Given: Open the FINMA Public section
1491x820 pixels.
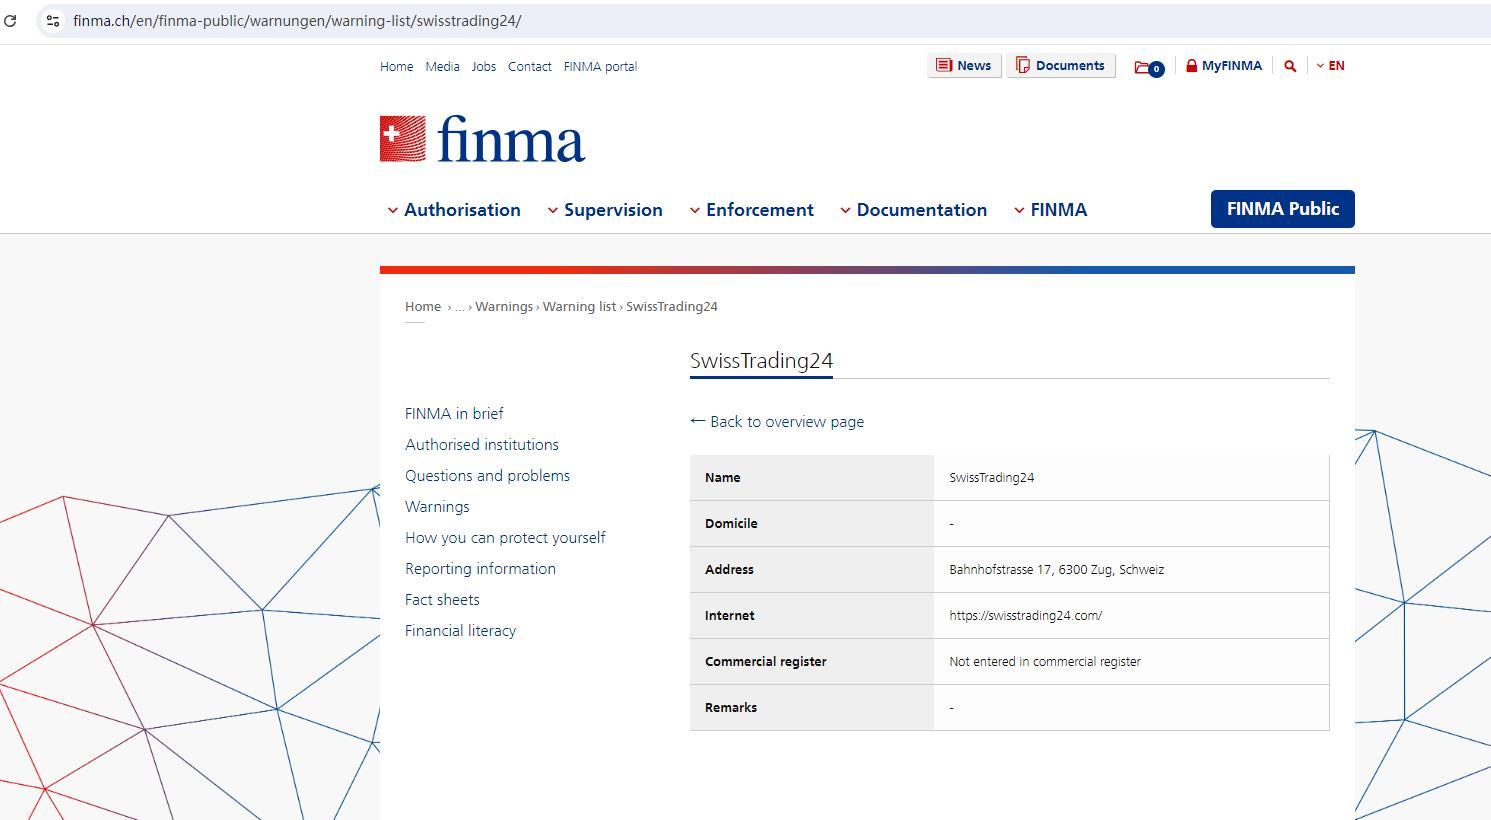Looking at the screenshot, I should click(1282, 209).
